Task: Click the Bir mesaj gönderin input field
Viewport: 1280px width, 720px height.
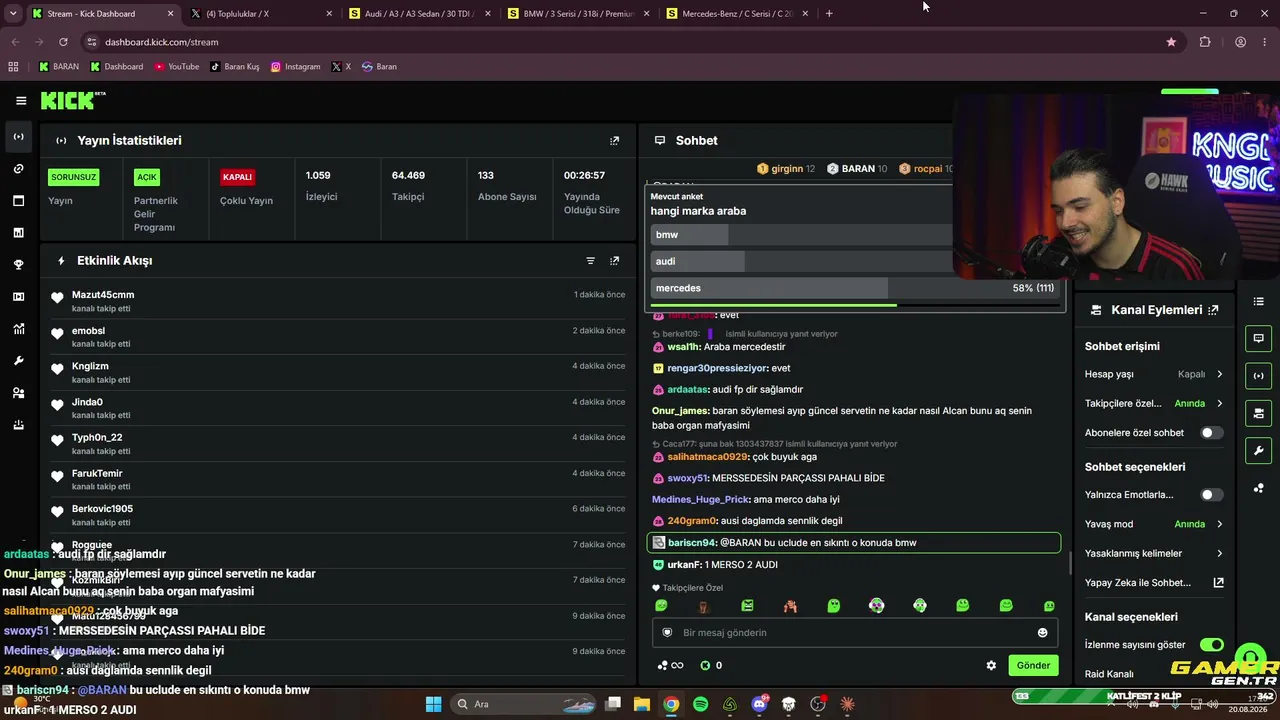Action: tap(855, 633)
